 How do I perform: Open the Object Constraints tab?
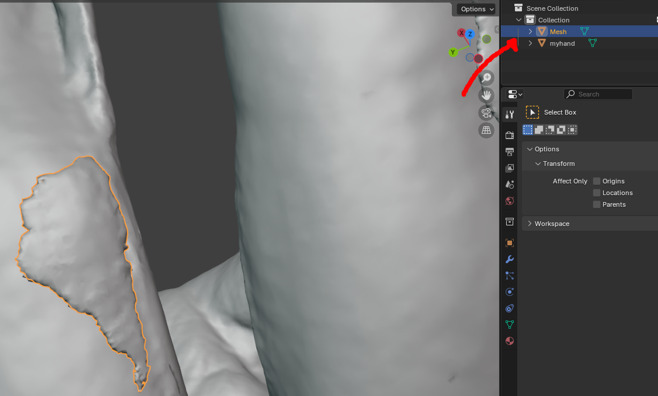click(x=509, y=308)
